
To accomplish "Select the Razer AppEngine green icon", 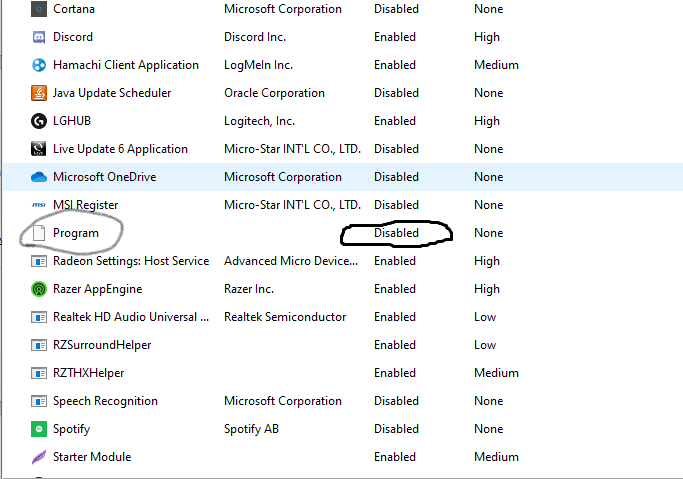I will (x=39, y=289).
